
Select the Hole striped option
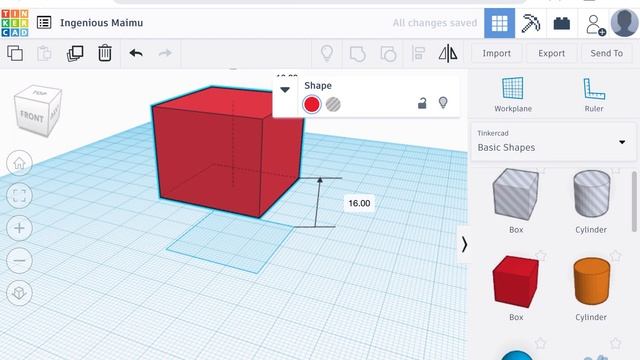click(333, 104)
